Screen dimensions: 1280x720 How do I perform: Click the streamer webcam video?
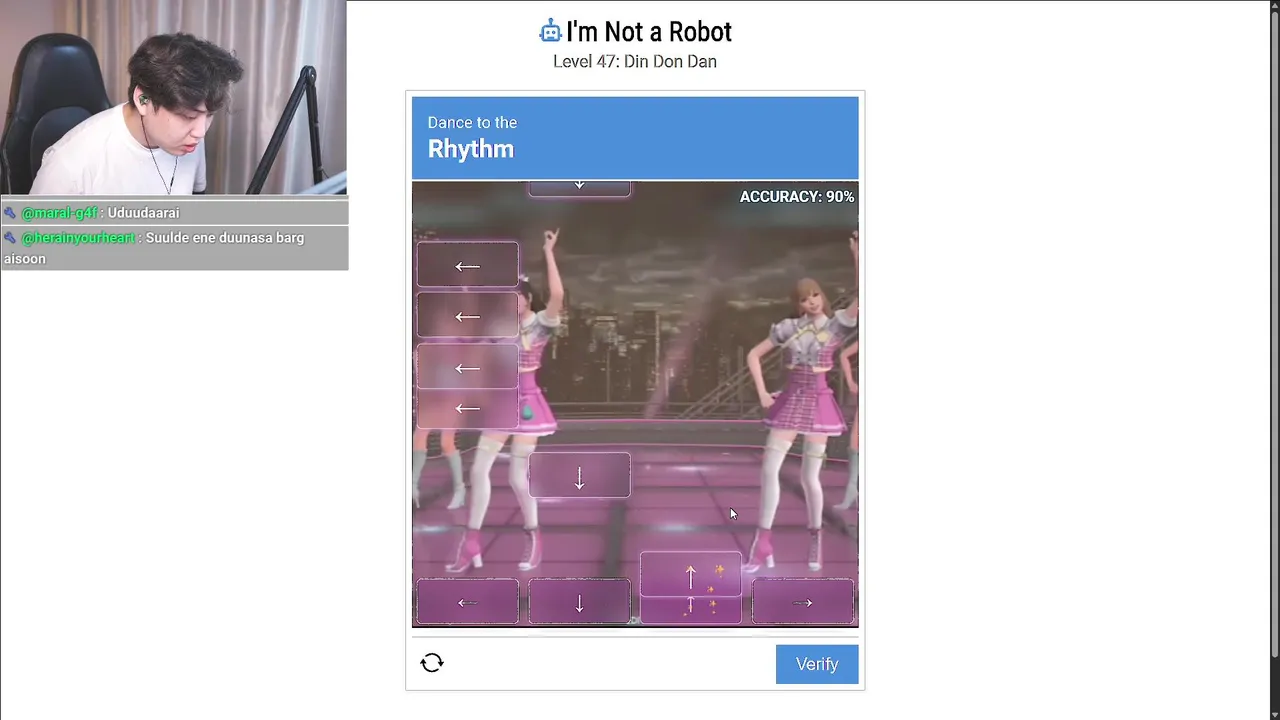click(x=173, y=97)
